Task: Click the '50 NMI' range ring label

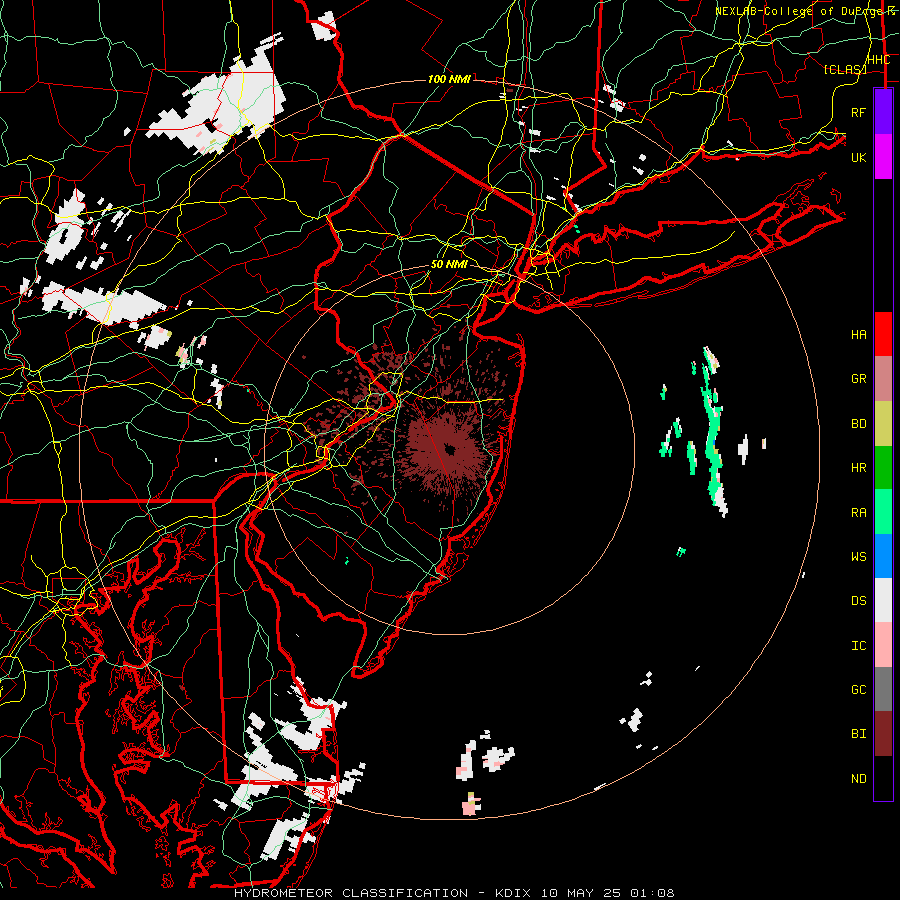Action: coord(449,264)
